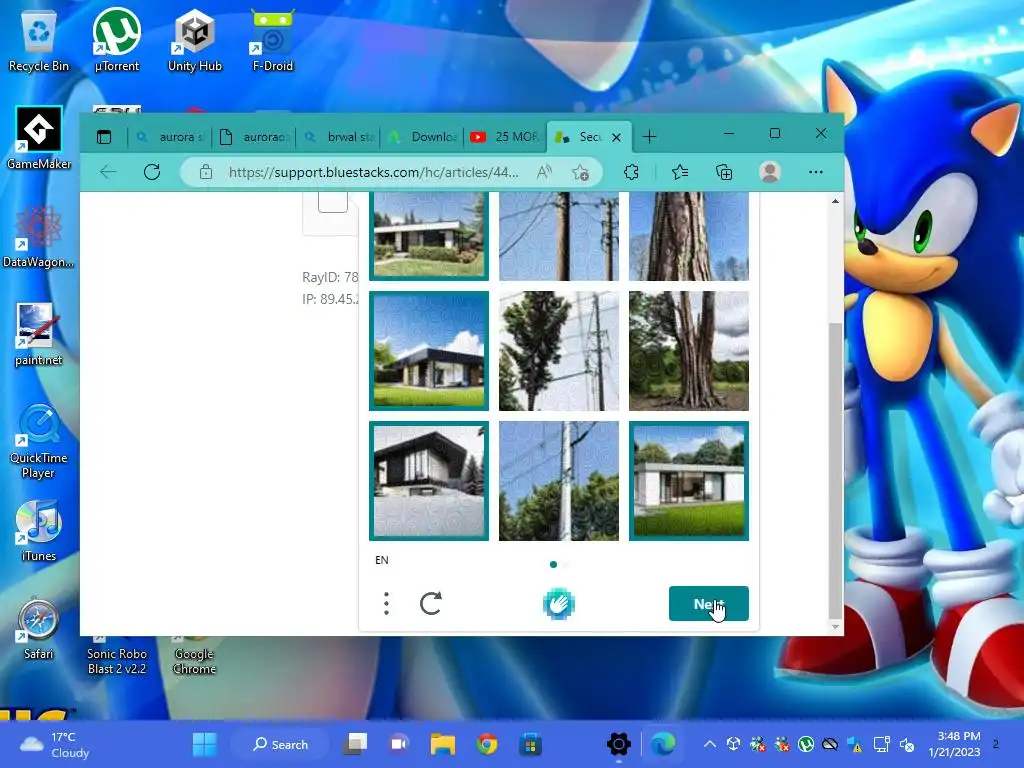
Task: Open Read aloud in address bar
Action: [544, 172]
